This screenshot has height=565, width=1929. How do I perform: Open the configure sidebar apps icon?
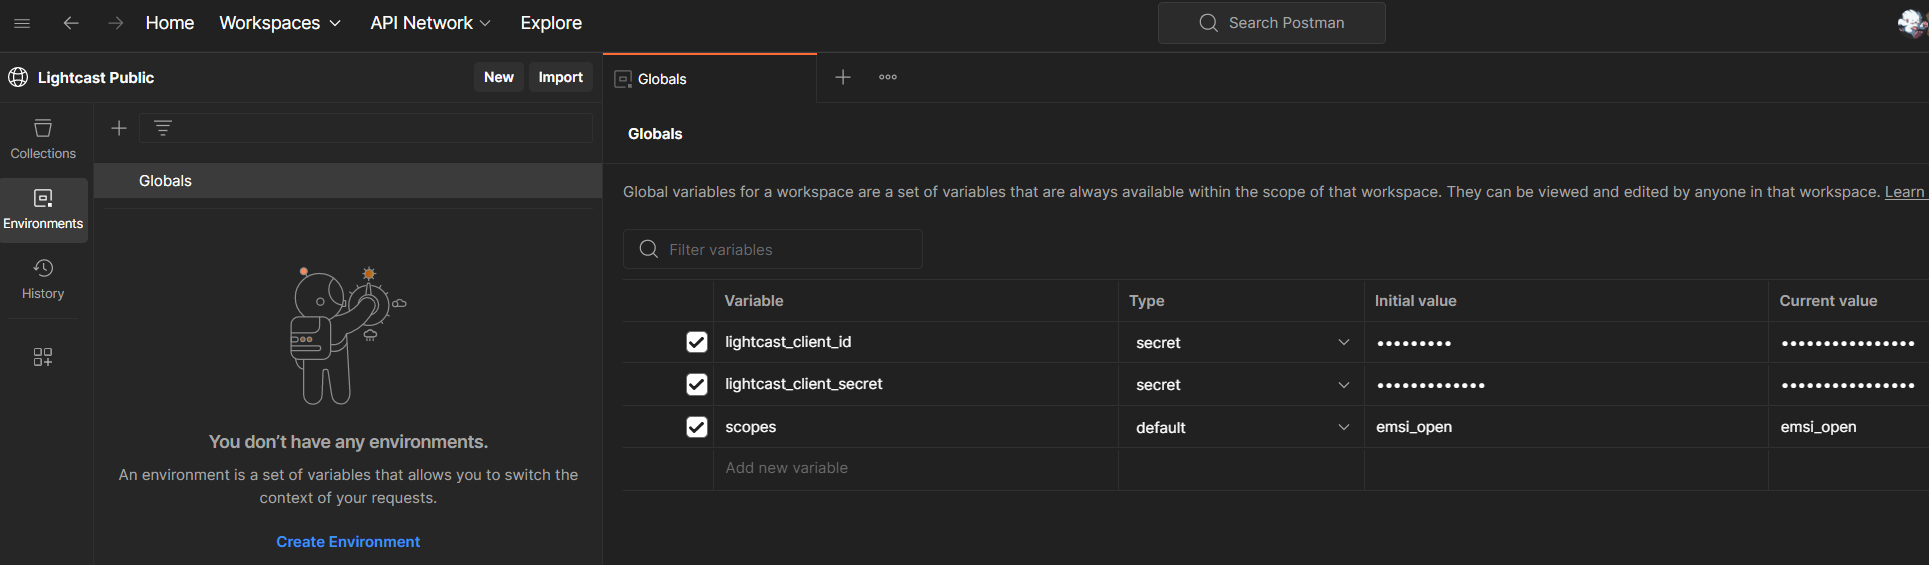43,357
